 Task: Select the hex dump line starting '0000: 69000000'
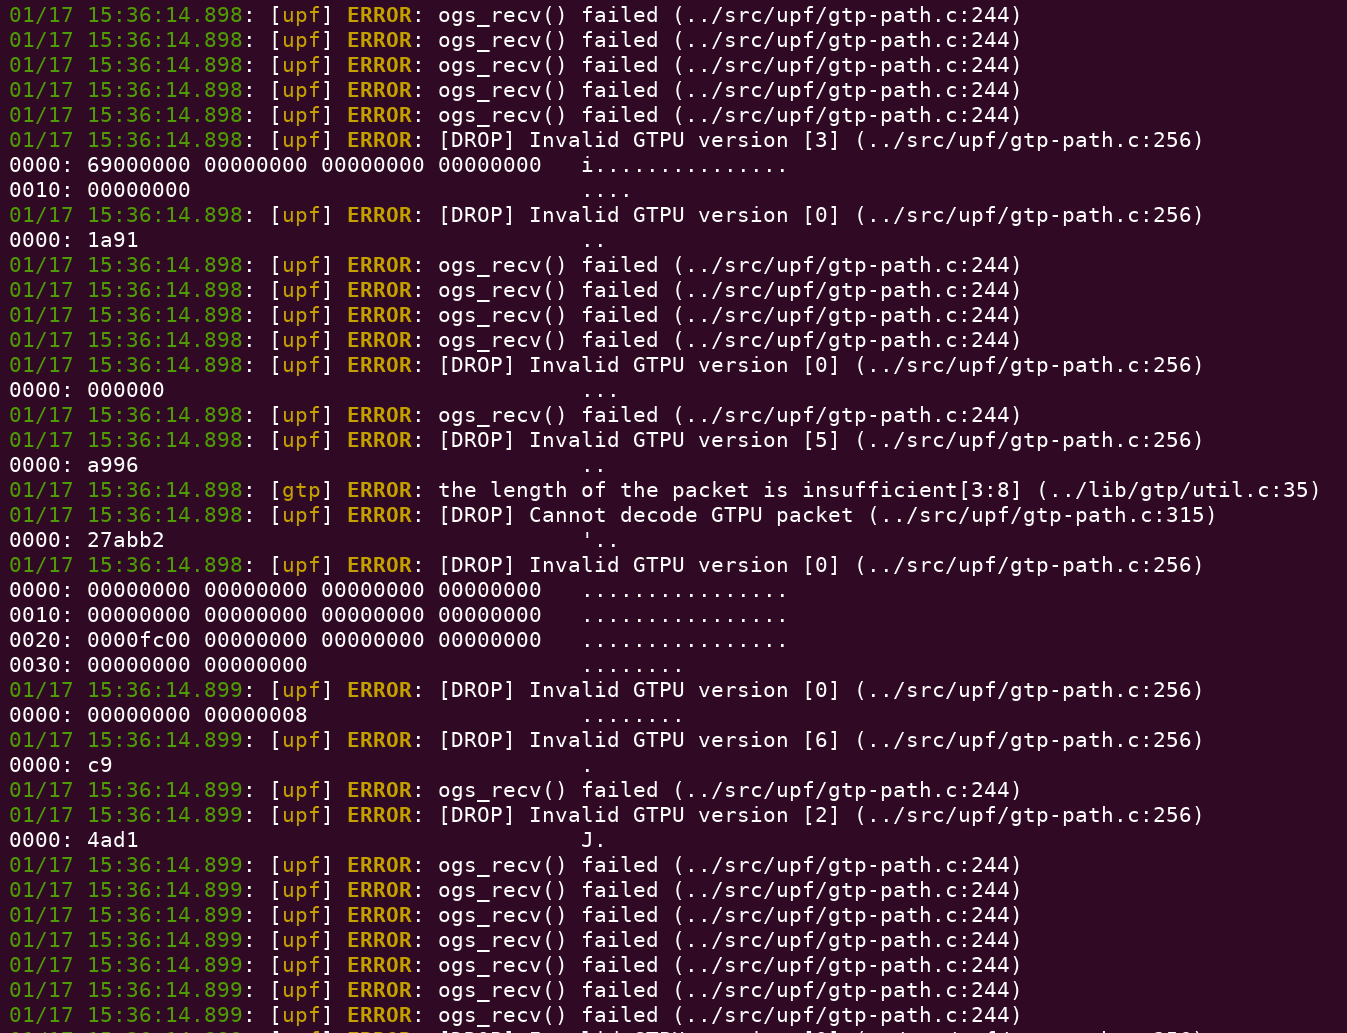pyautogui.click(x=399, y=165)
